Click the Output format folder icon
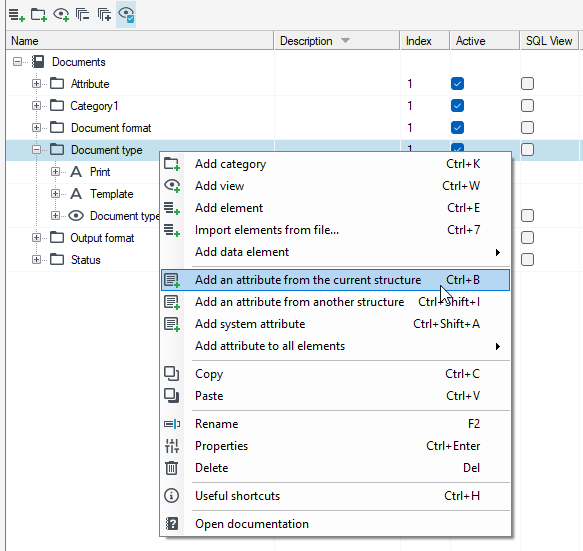583x551 pixels. click(57, 238)
